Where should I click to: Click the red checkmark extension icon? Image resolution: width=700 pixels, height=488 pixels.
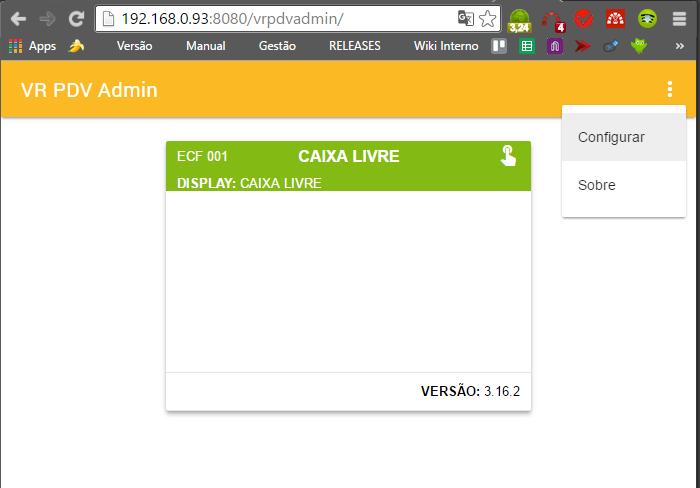[x=583, y=19]
